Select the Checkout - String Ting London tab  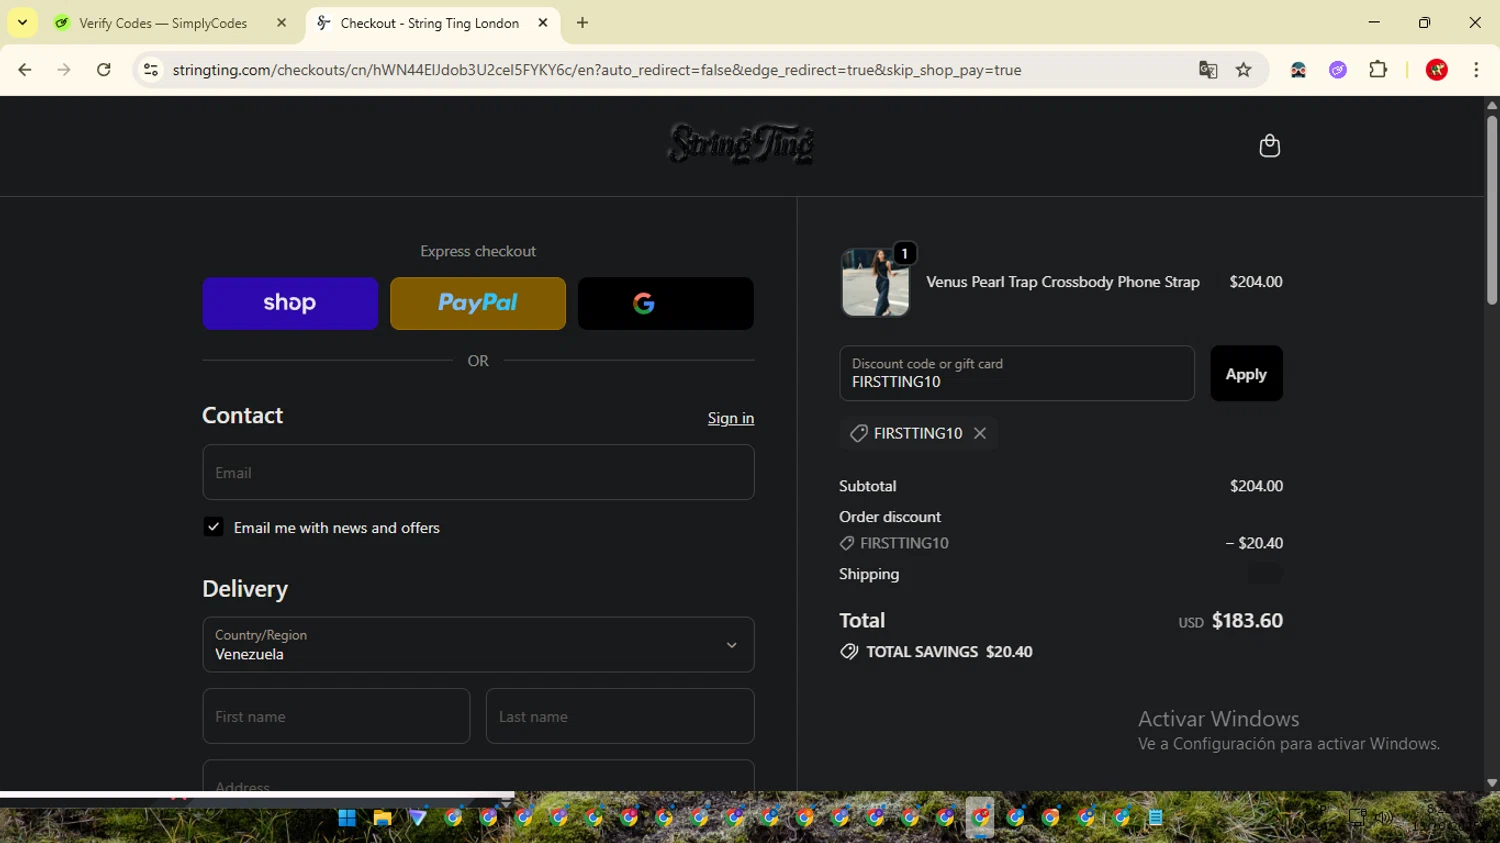click(x=431, y=23)
